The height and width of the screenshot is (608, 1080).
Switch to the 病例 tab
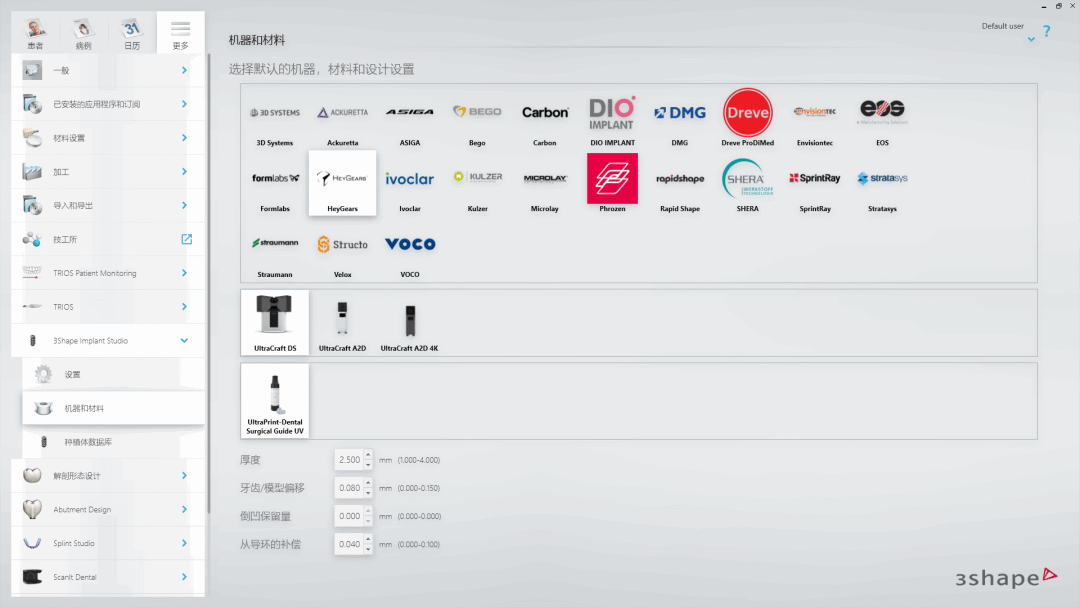tap(83, 33)
